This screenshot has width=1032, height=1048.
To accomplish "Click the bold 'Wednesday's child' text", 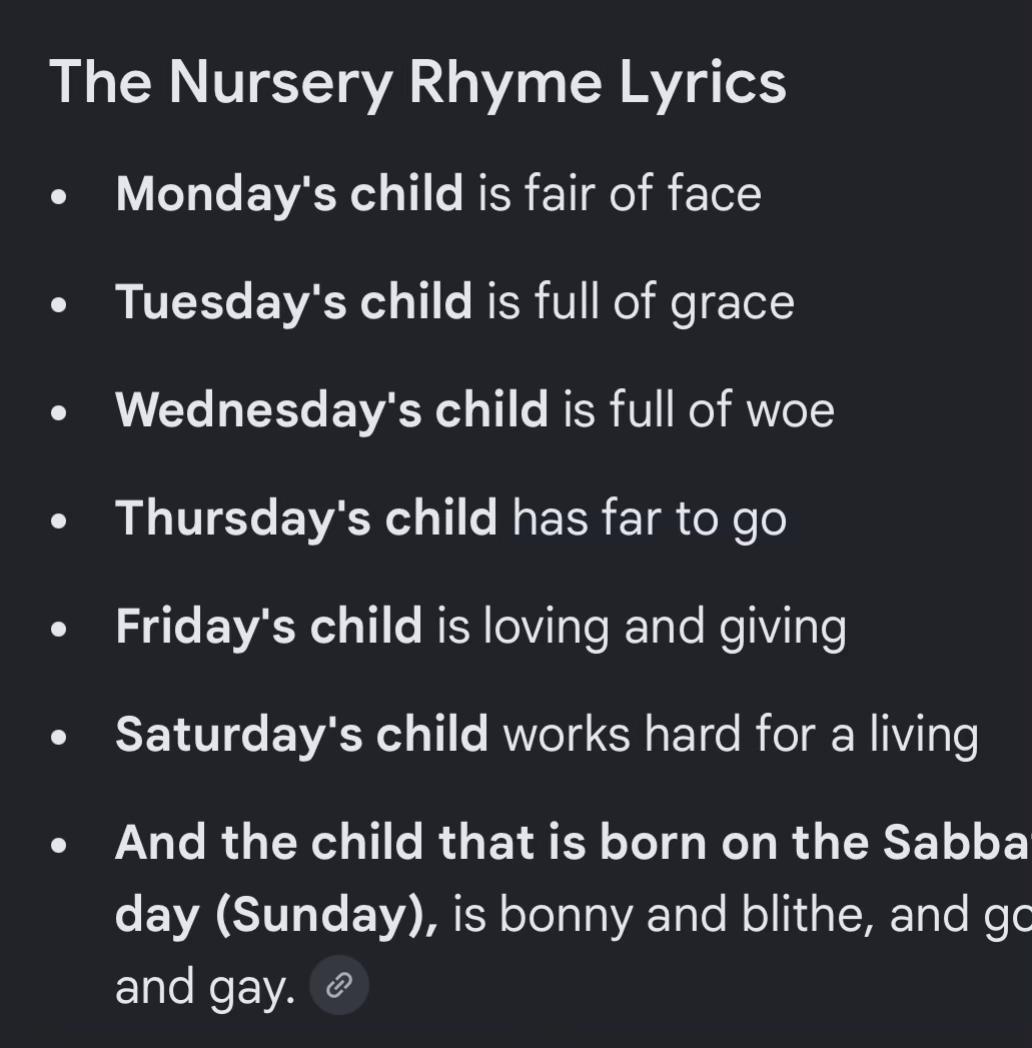I will [332, 410].
